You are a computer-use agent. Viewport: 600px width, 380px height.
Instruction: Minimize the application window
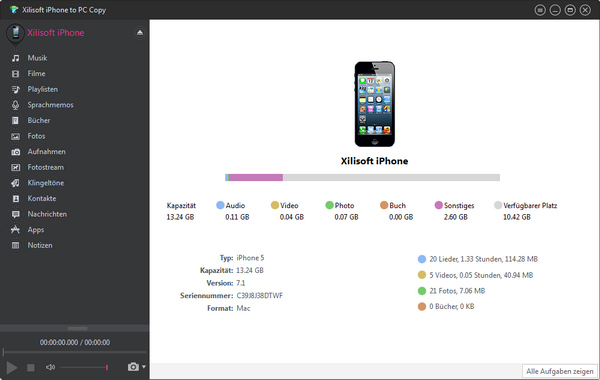555,10
